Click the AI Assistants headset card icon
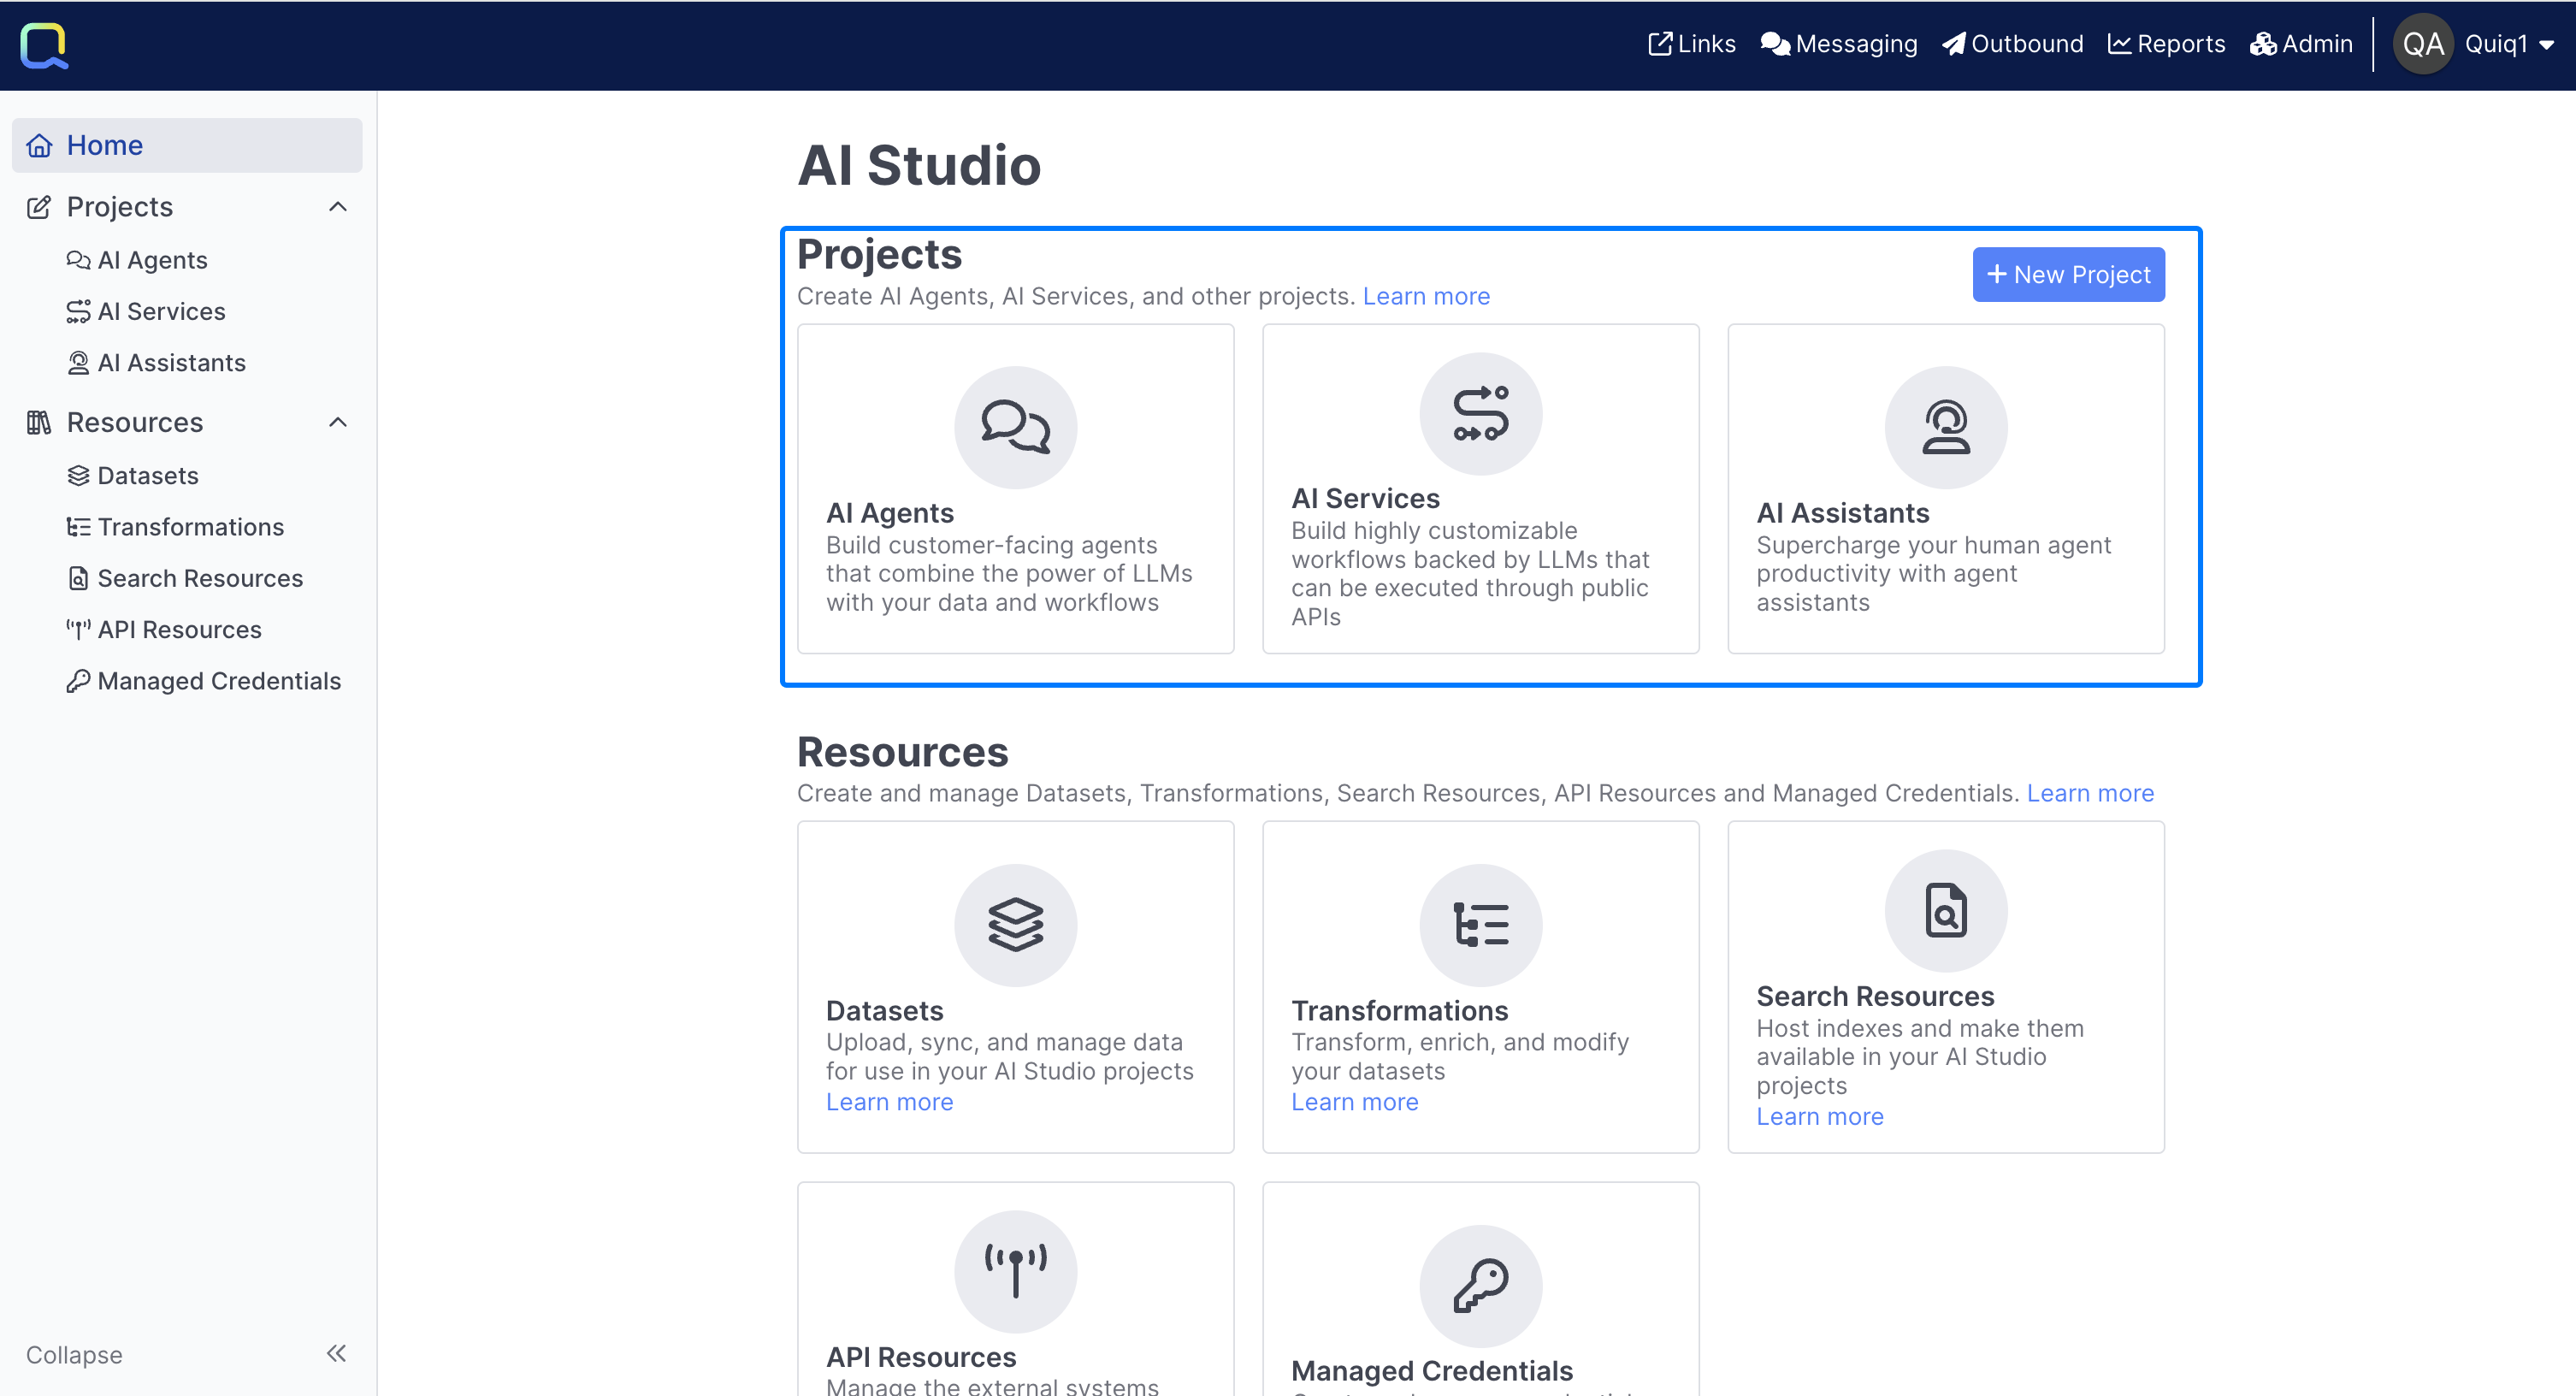This screenshot has height=1396, width=2576. (1945, 427)
